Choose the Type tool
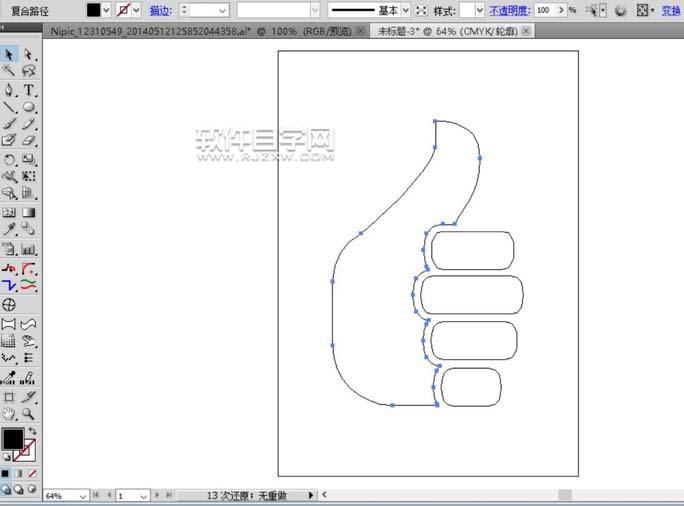684x506 pixels. (29, 90)
